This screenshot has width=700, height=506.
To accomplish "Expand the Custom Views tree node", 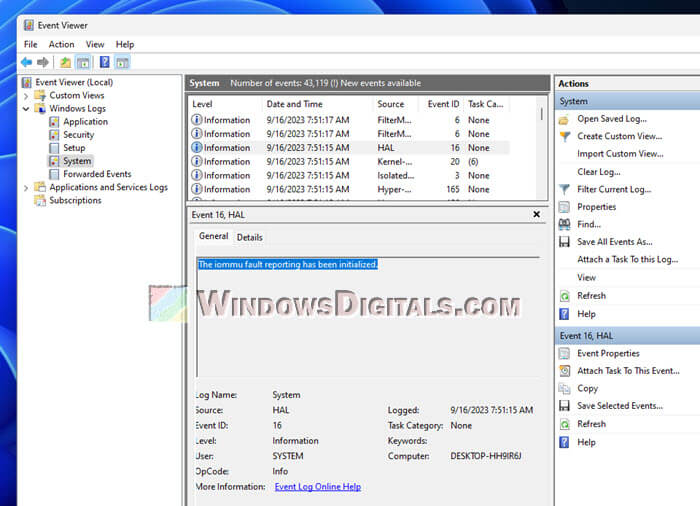I will click(x=26, y=96).
